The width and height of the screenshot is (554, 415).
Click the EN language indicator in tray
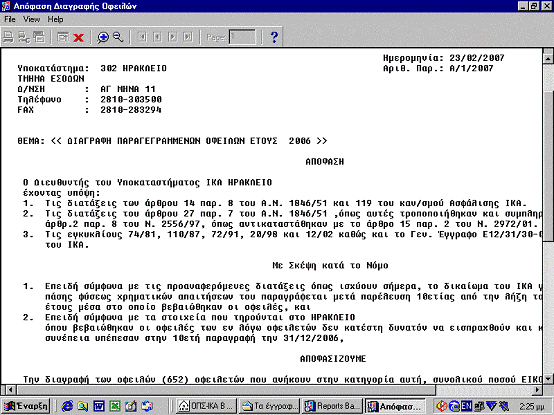pyautogui.click(x=466, y=406)
